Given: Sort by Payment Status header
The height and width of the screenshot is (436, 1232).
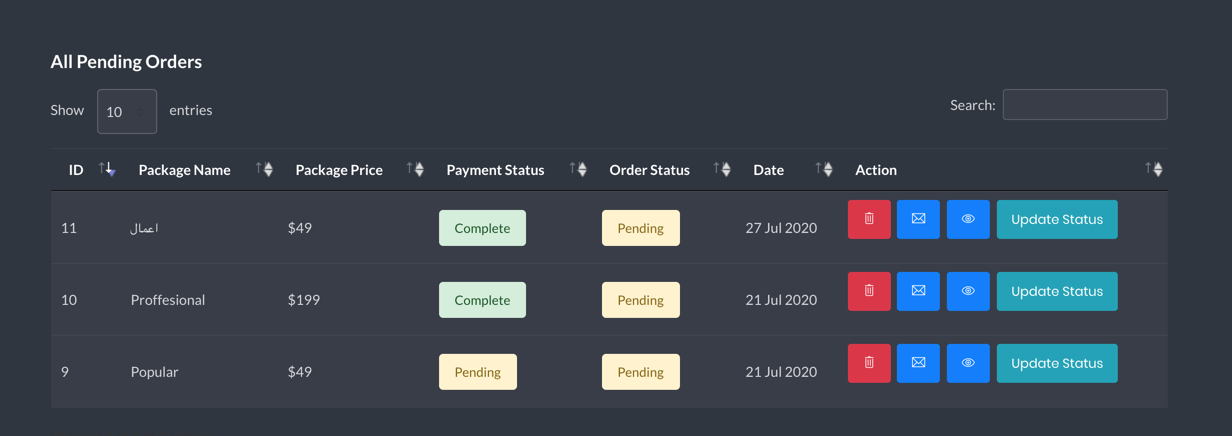Looking at the screenshot, I should pyautogui.click(x=495, y=170).
